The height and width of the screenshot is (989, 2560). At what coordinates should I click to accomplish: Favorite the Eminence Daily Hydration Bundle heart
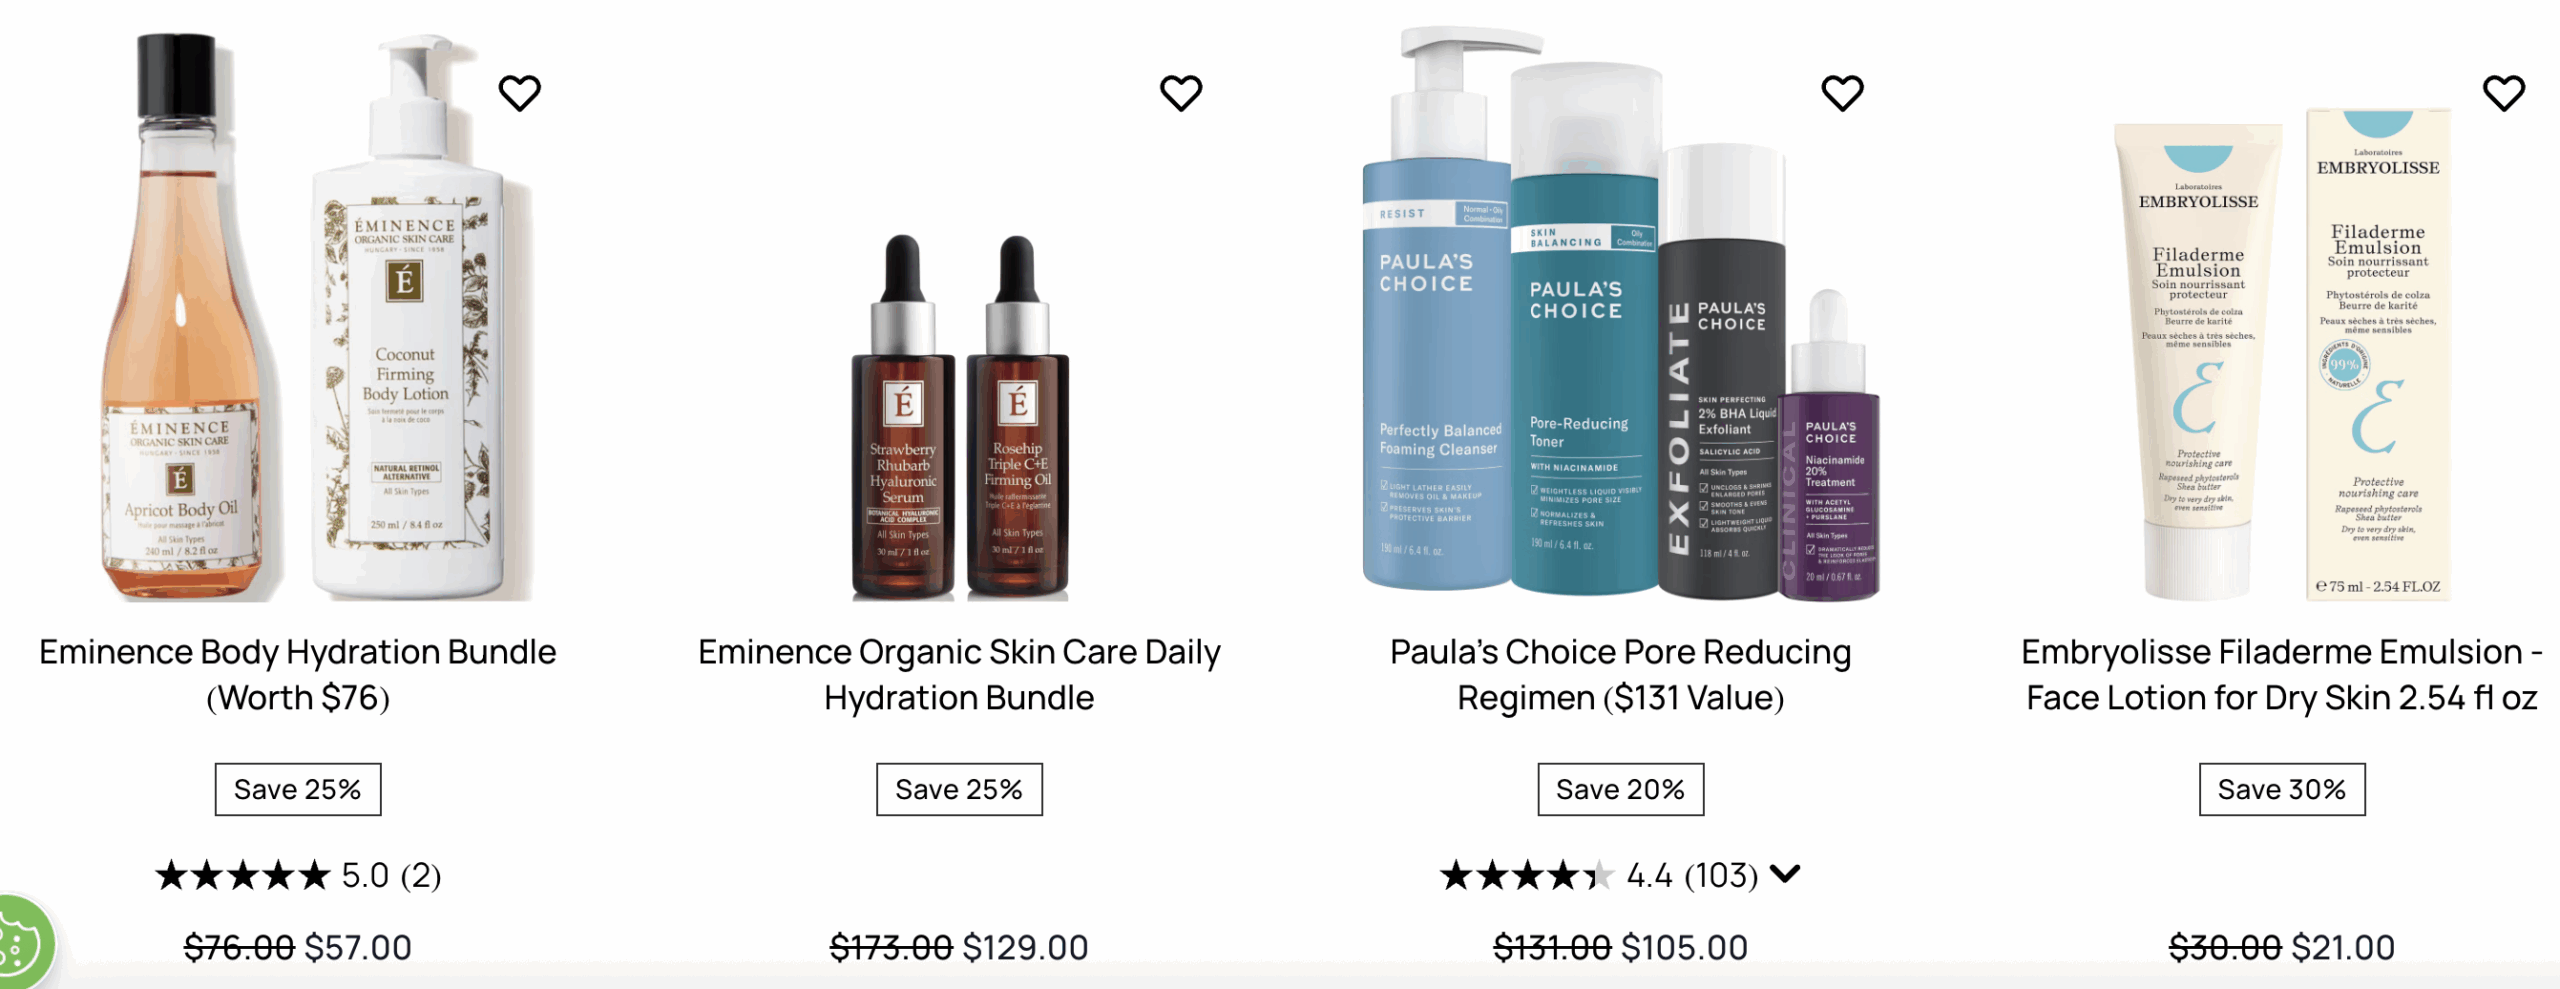pyautogui.click(x=1181, y=93)
